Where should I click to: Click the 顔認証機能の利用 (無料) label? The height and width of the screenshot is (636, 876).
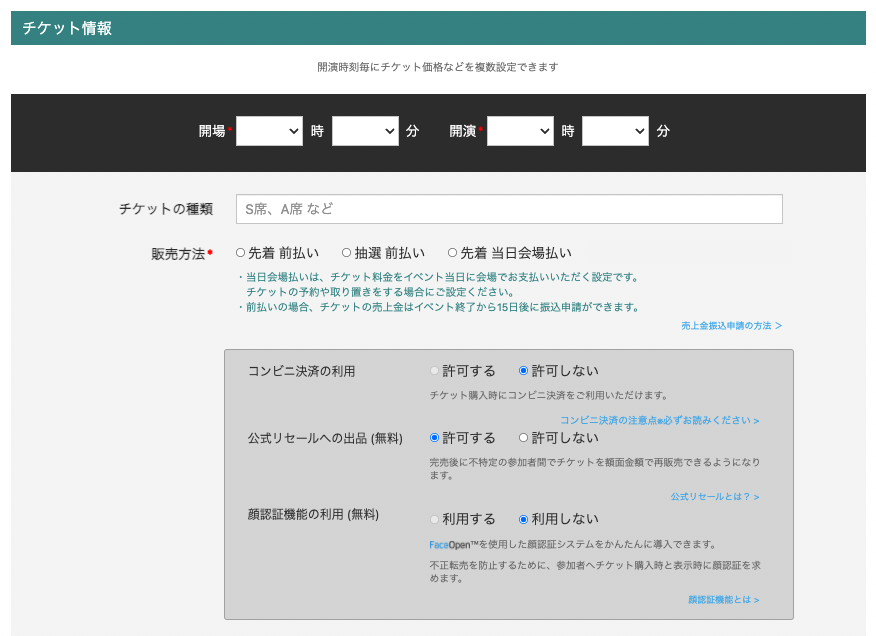click(x=313, y=514)
